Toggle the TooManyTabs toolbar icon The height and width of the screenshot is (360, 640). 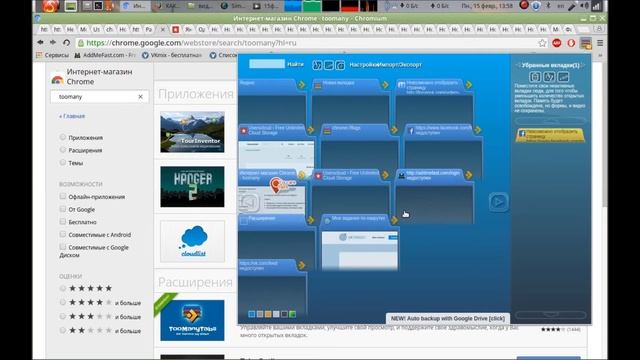[586, 43]
